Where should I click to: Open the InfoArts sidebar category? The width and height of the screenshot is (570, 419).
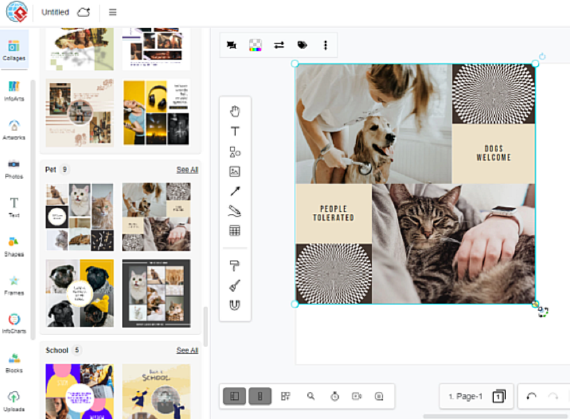point(14,91)
